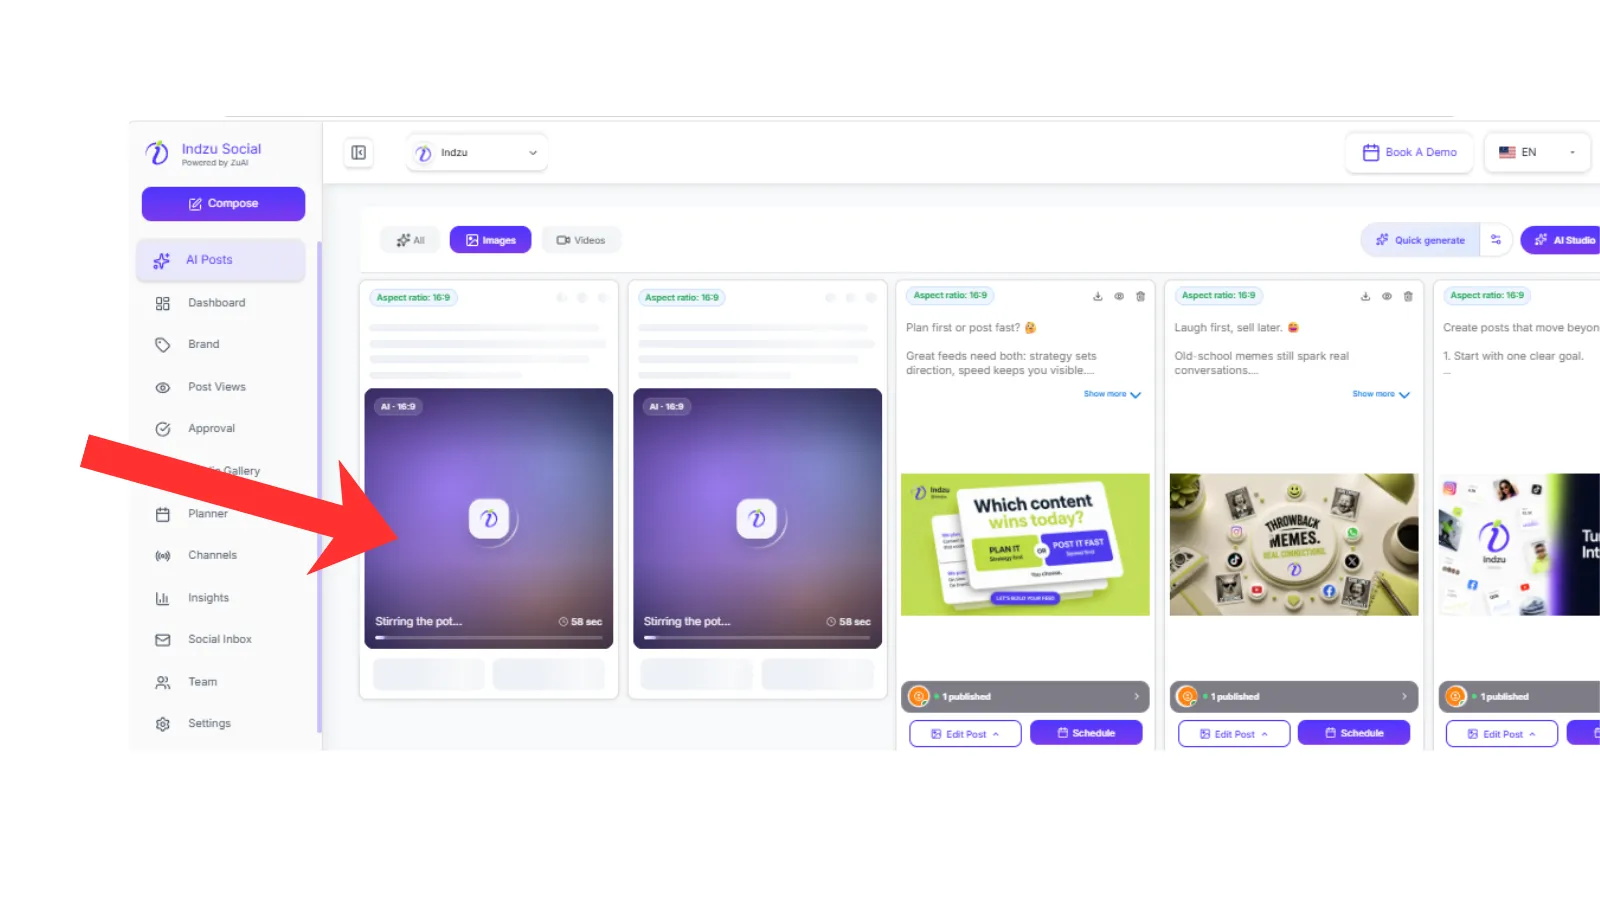Expand Show more on 'Plan first' post
This screenshot has width=1600, height=900.
click(x=1112, y=395)
